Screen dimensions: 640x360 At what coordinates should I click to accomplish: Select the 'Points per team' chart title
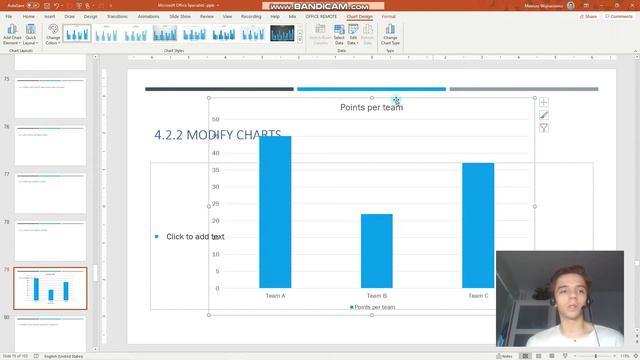(371, 107)
